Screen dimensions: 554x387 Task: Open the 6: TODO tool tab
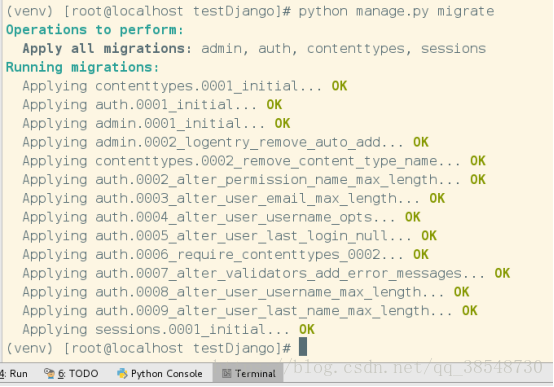(71, 373)
